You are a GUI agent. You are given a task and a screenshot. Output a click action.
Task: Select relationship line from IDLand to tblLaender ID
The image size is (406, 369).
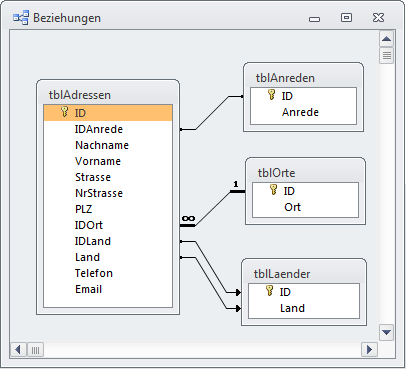(212, 268)
